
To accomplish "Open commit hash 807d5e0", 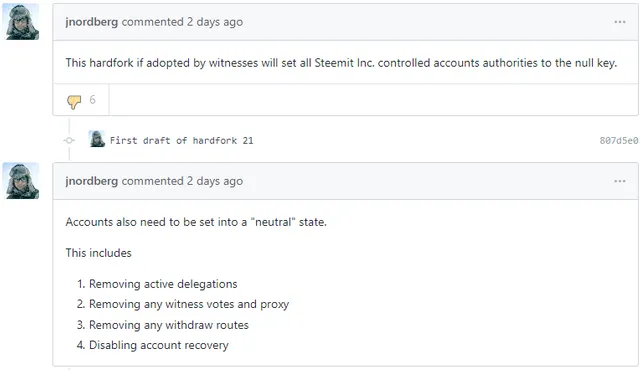I will (x=618, y=141).
